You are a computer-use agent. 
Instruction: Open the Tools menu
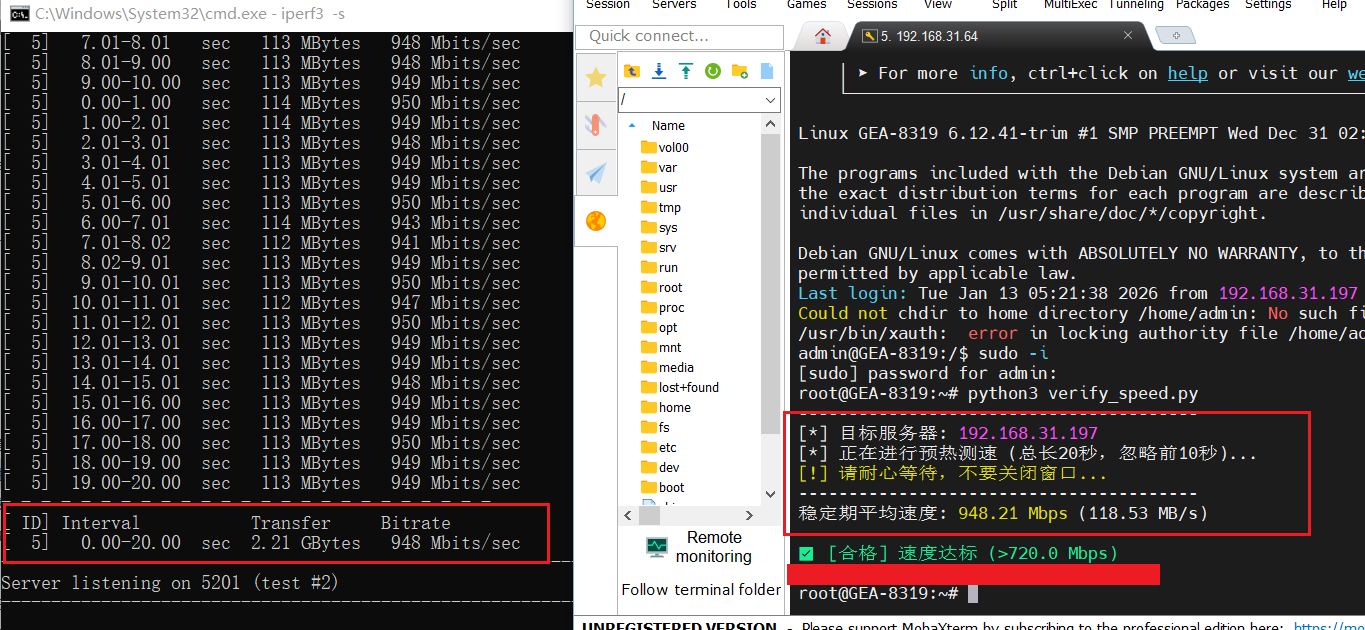(x=740, y=5)
